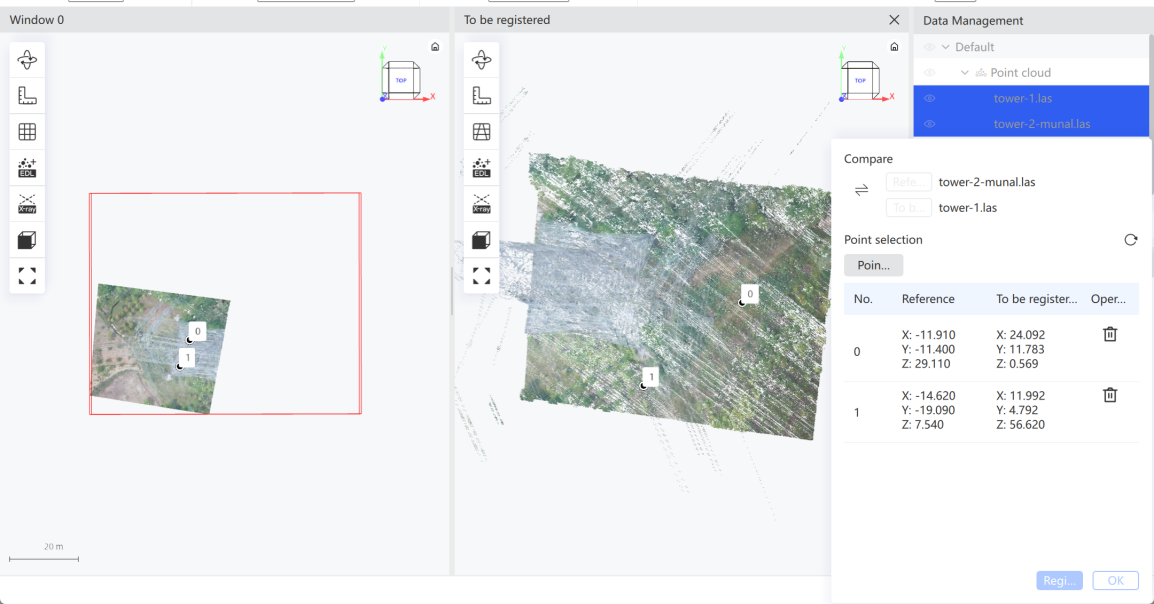The height and width of the screenshot is (604, 1154).
Task: Click the No. column header
Action: pyautogui.click(x=863, y=299)
